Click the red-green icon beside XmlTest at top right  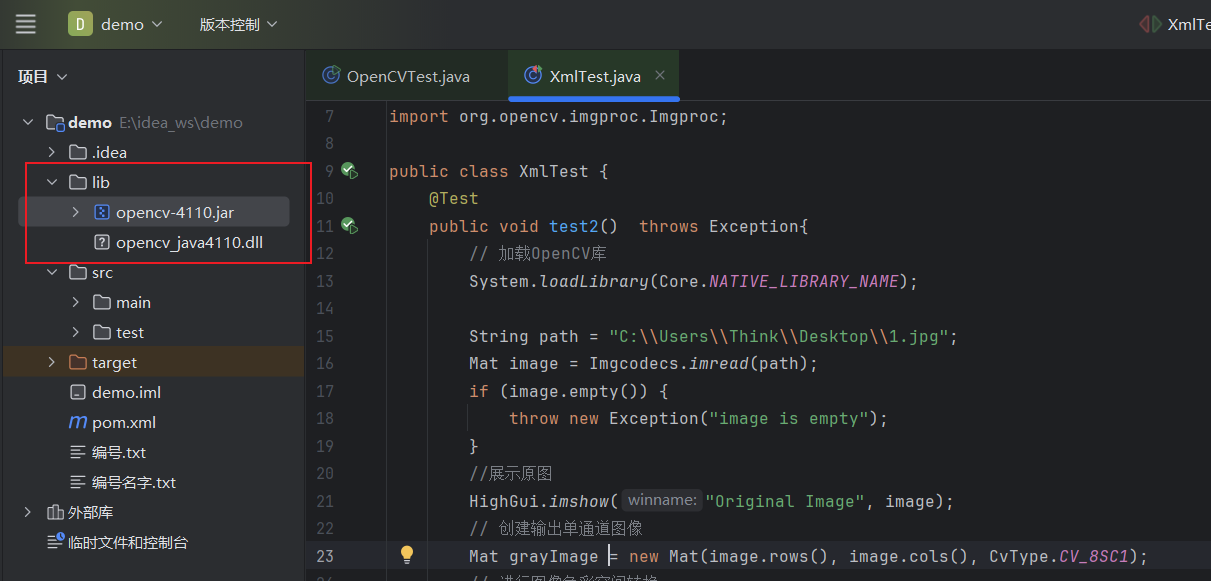[x=1150, y=24]
